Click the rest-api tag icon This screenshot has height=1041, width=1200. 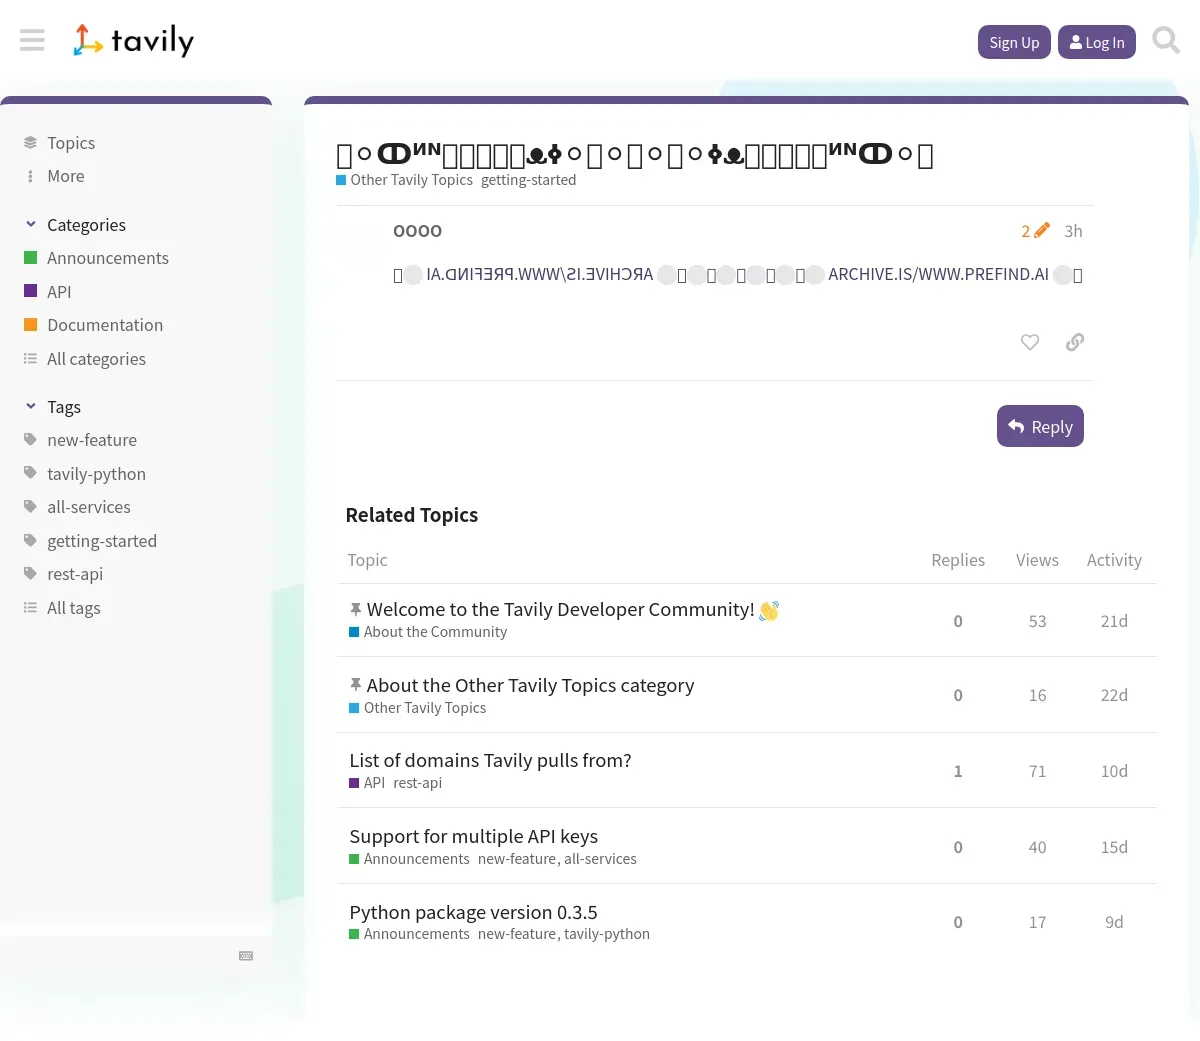point(30,574)
